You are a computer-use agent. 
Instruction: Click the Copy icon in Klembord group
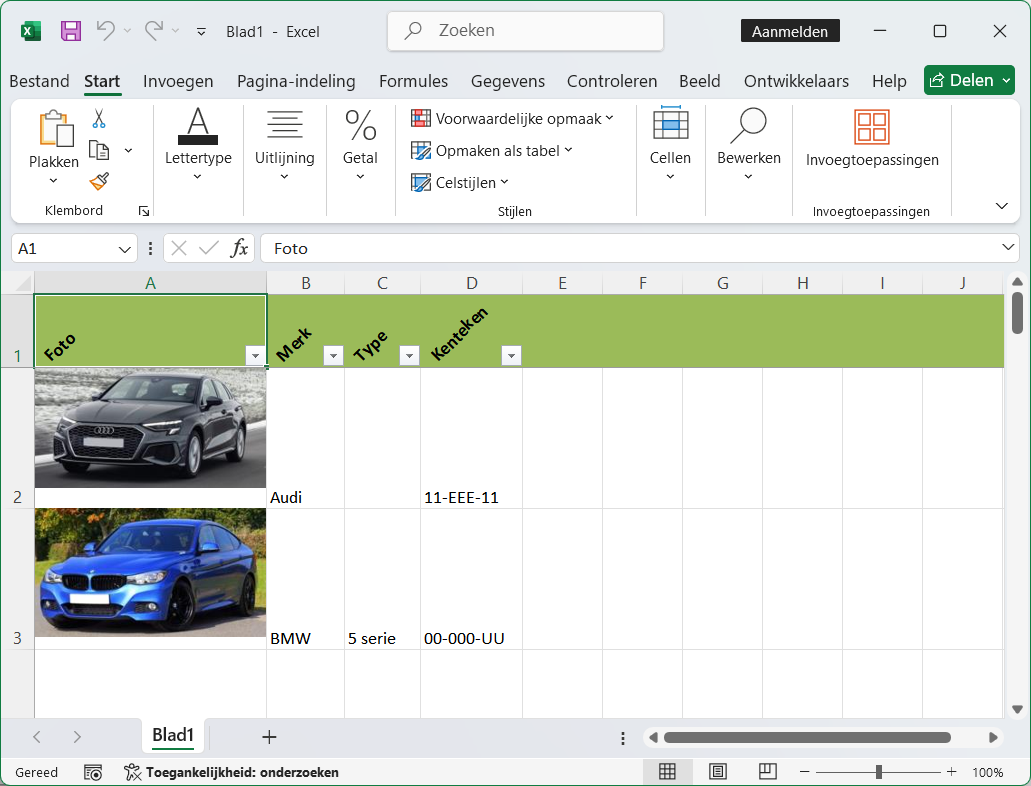pos(99,150)
